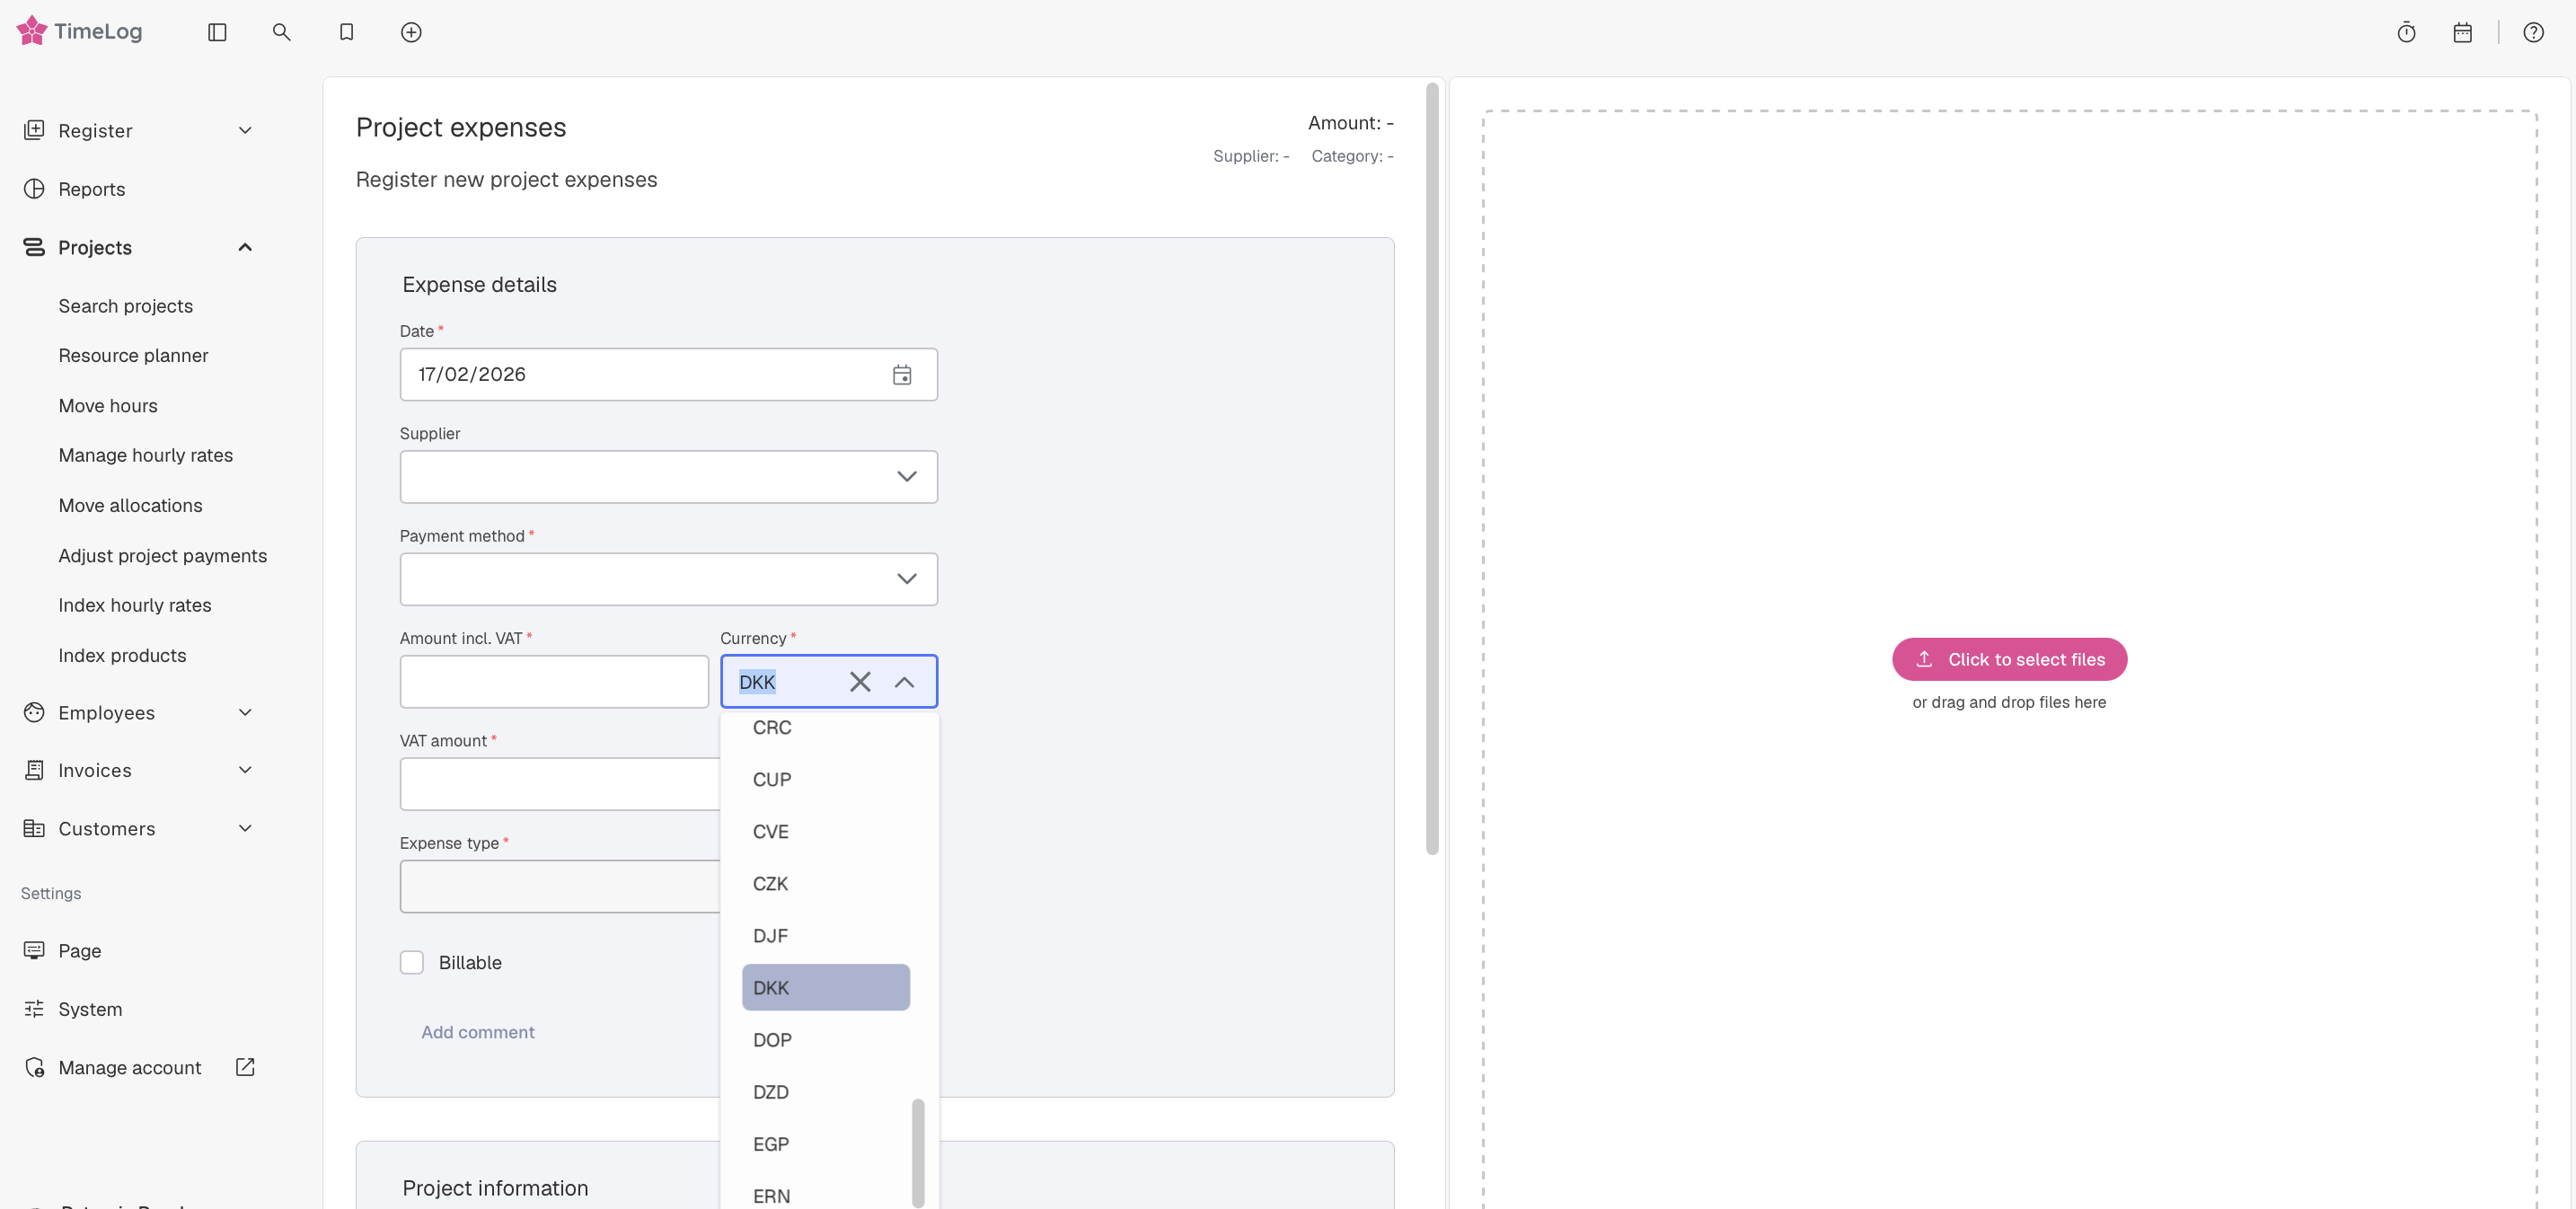Click the Add comment link
This screenshot has width=2576, height=1209.
click(x=477, y=1032)
